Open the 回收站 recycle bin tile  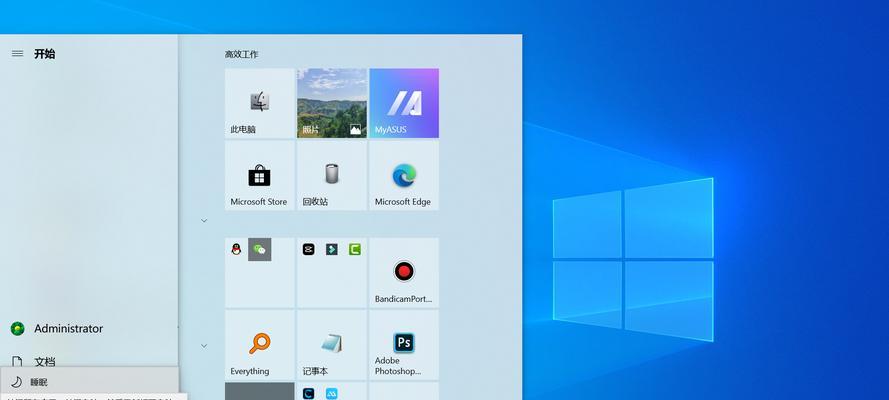332,176
